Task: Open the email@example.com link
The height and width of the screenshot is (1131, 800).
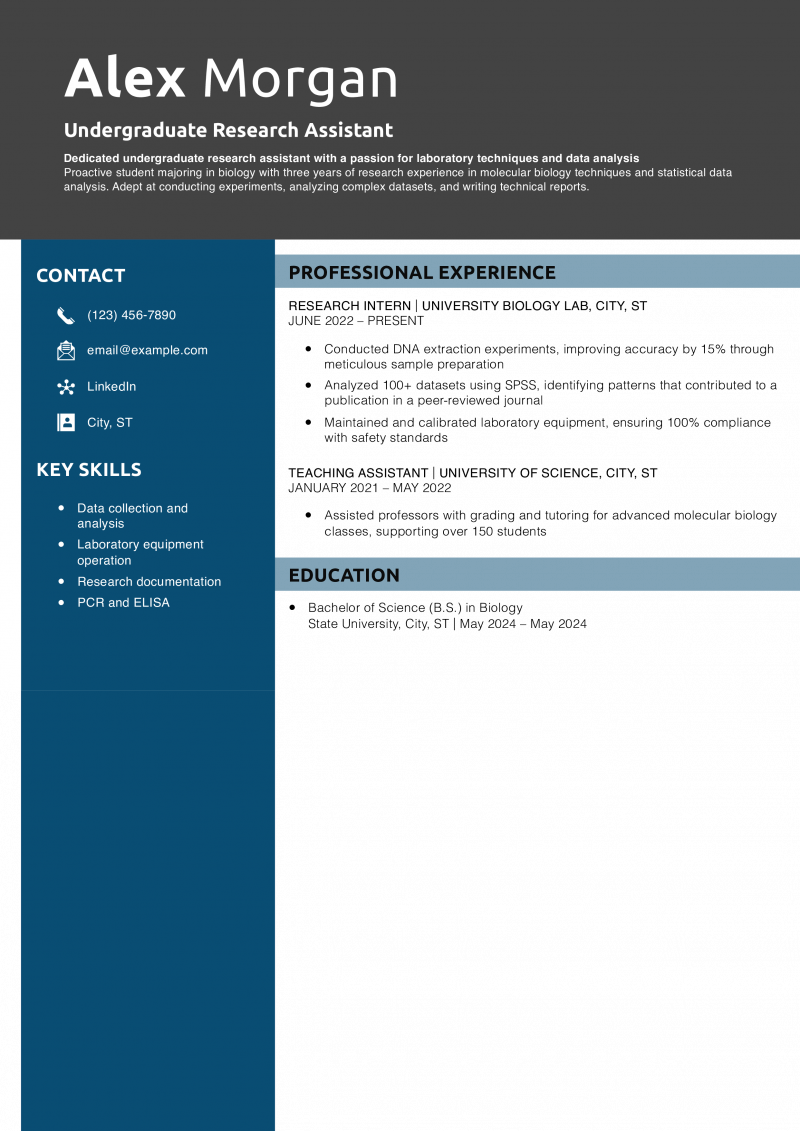Action: point(147,350)
